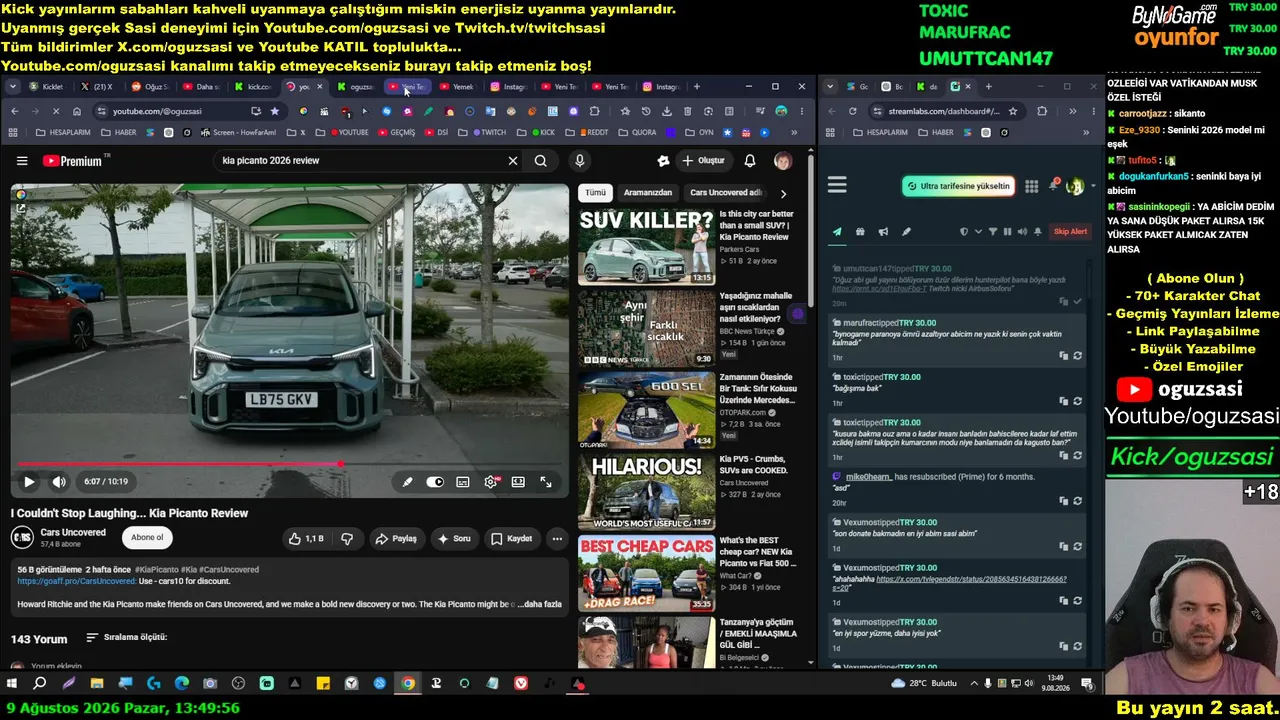Like the Kia Picanto video
Image resolution: width=1280 pixels, height=720 pixels.
tap(306, 538)
